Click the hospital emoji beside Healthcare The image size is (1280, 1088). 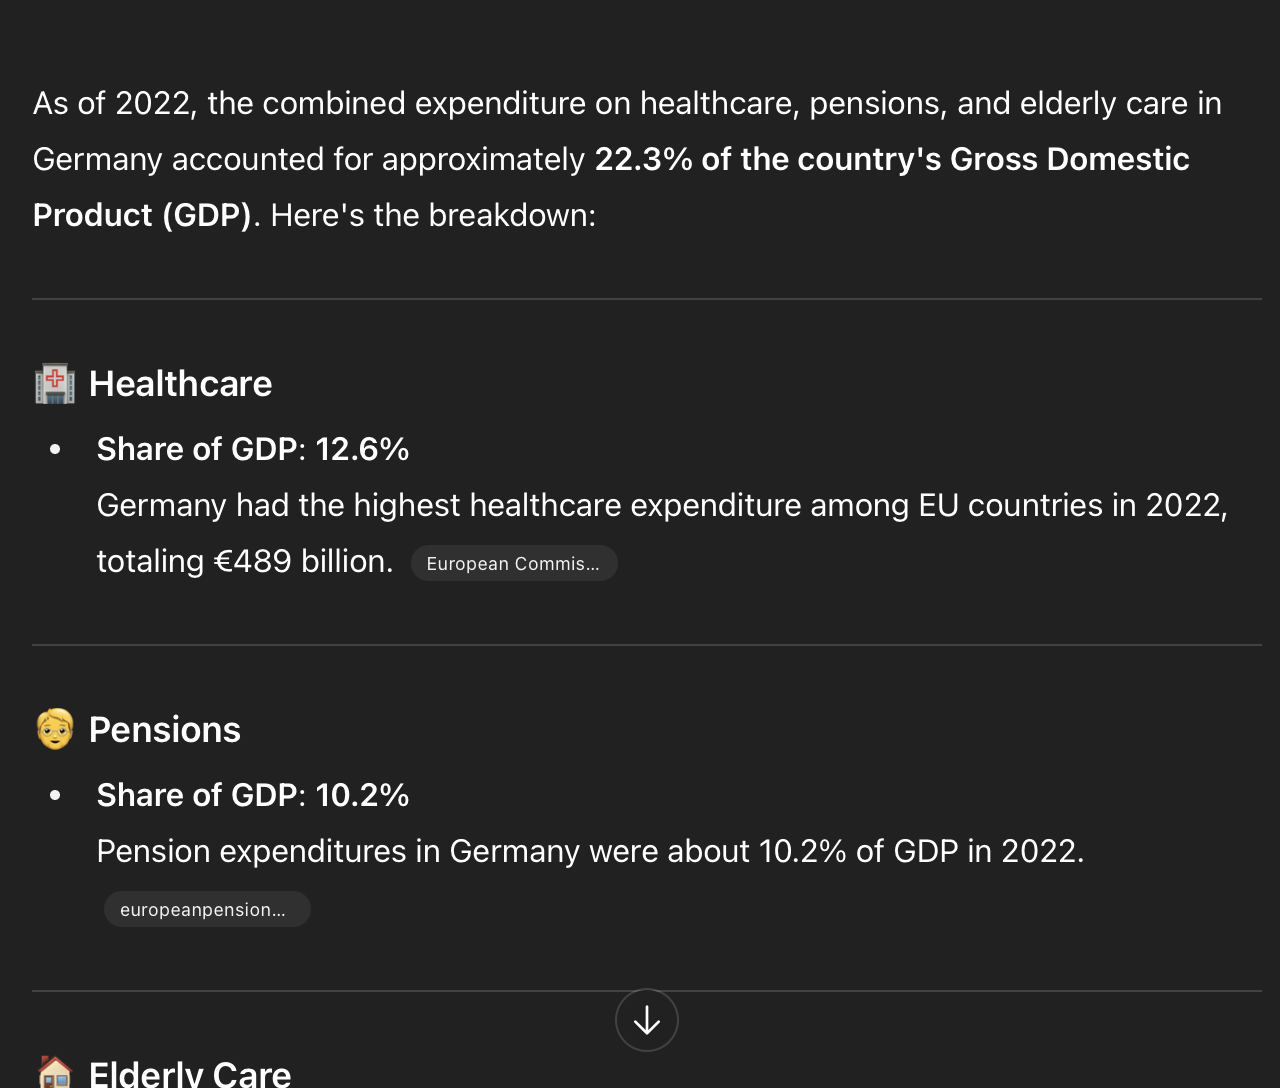coord(55,384)
